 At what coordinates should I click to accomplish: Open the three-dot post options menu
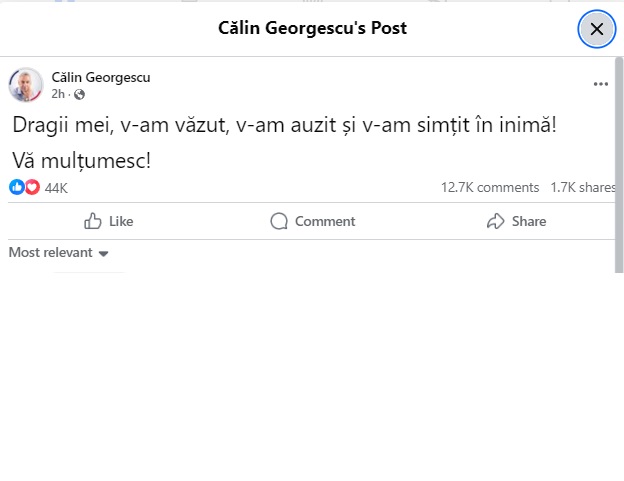tap(600, 85)
